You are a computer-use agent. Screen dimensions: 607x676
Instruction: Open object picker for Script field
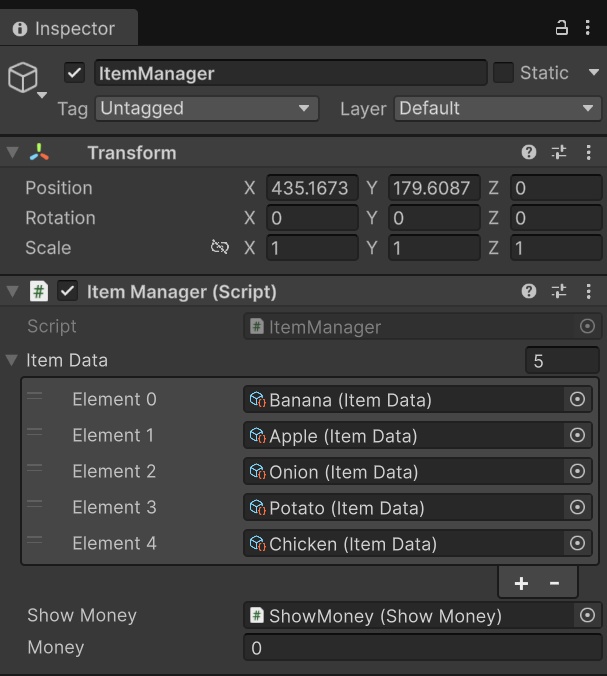tap(587, 326)
